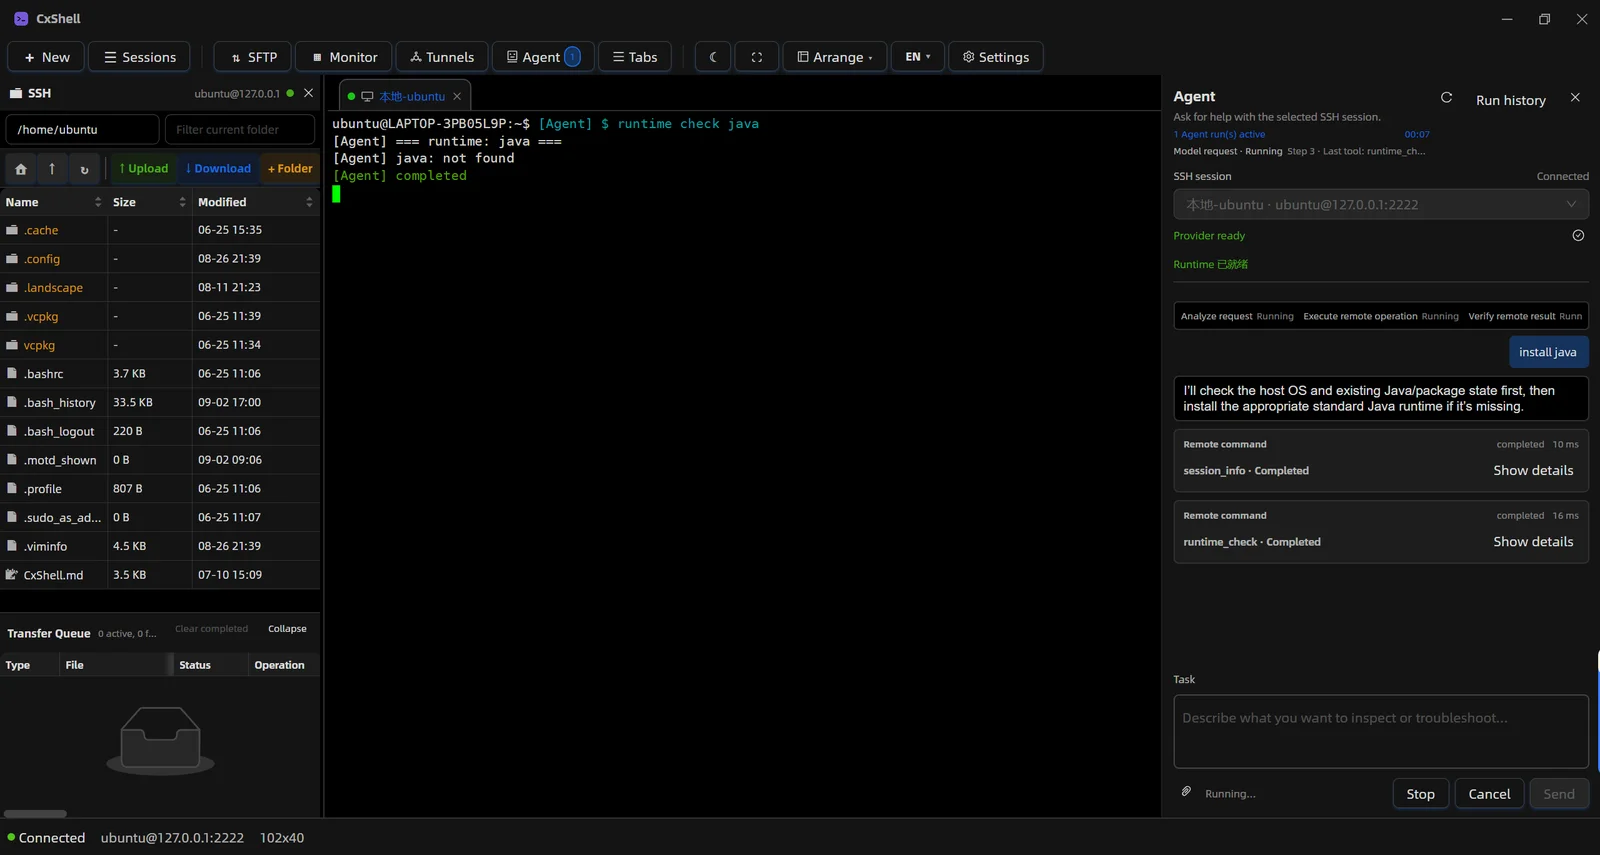Open the SSH session dropdown
1600x855 pixels.
1381,205
